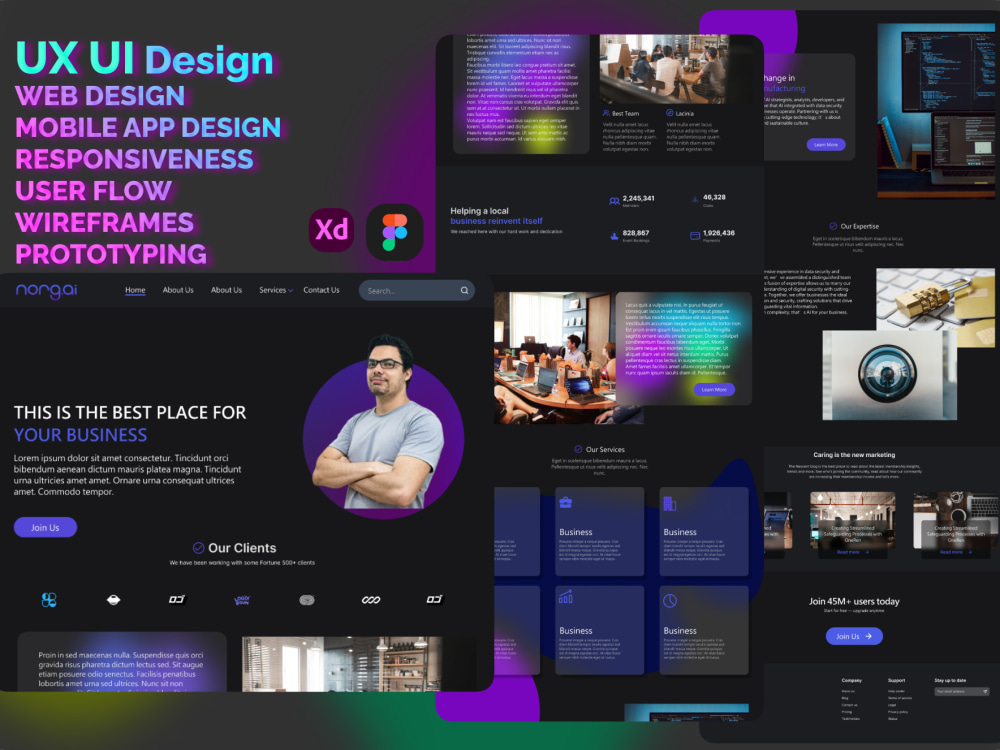The image size is (1000, 750).
Task: Click the blue four-shape client logo
Action: (x=49, y=599)
